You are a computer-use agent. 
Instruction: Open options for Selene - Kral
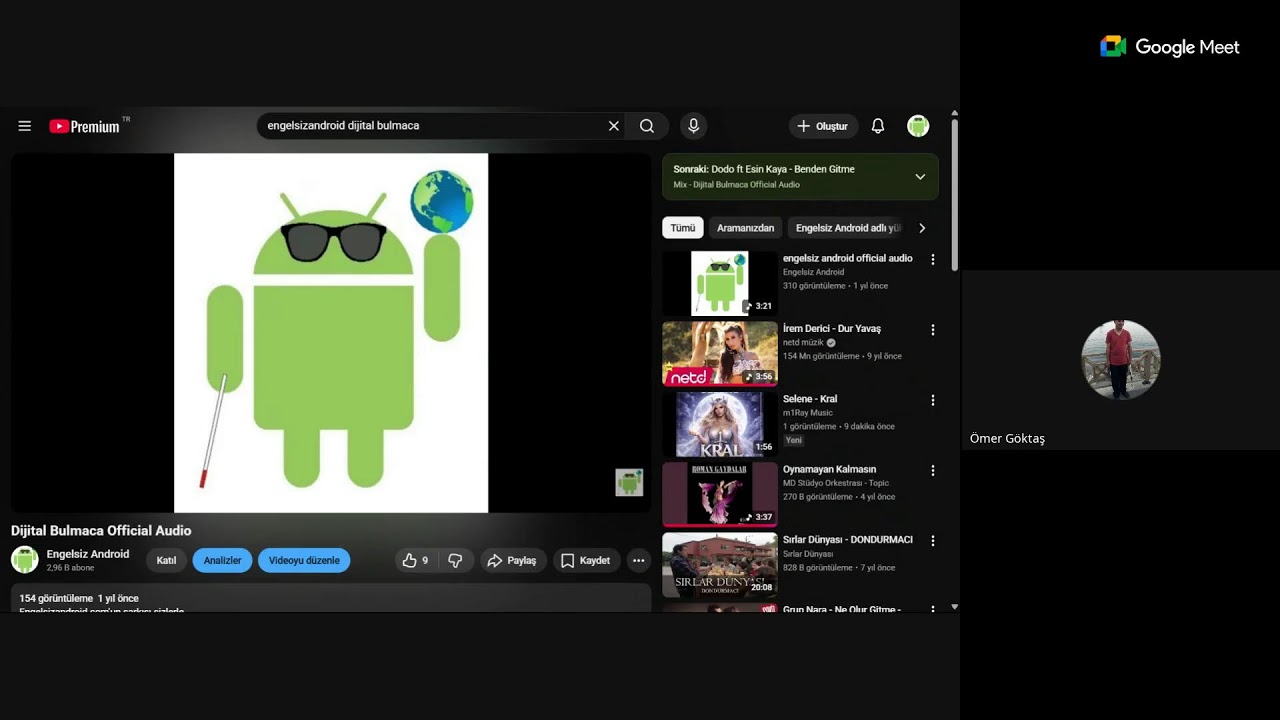click(933, 400)
